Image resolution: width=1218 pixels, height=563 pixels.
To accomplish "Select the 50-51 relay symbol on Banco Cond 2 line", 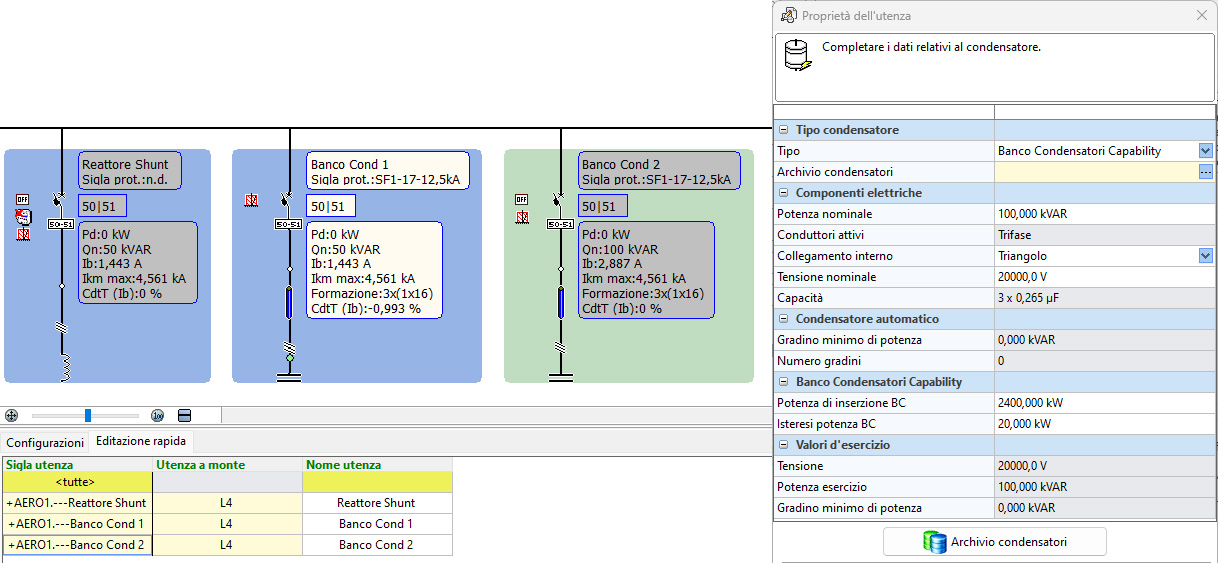I will point(559,224).
